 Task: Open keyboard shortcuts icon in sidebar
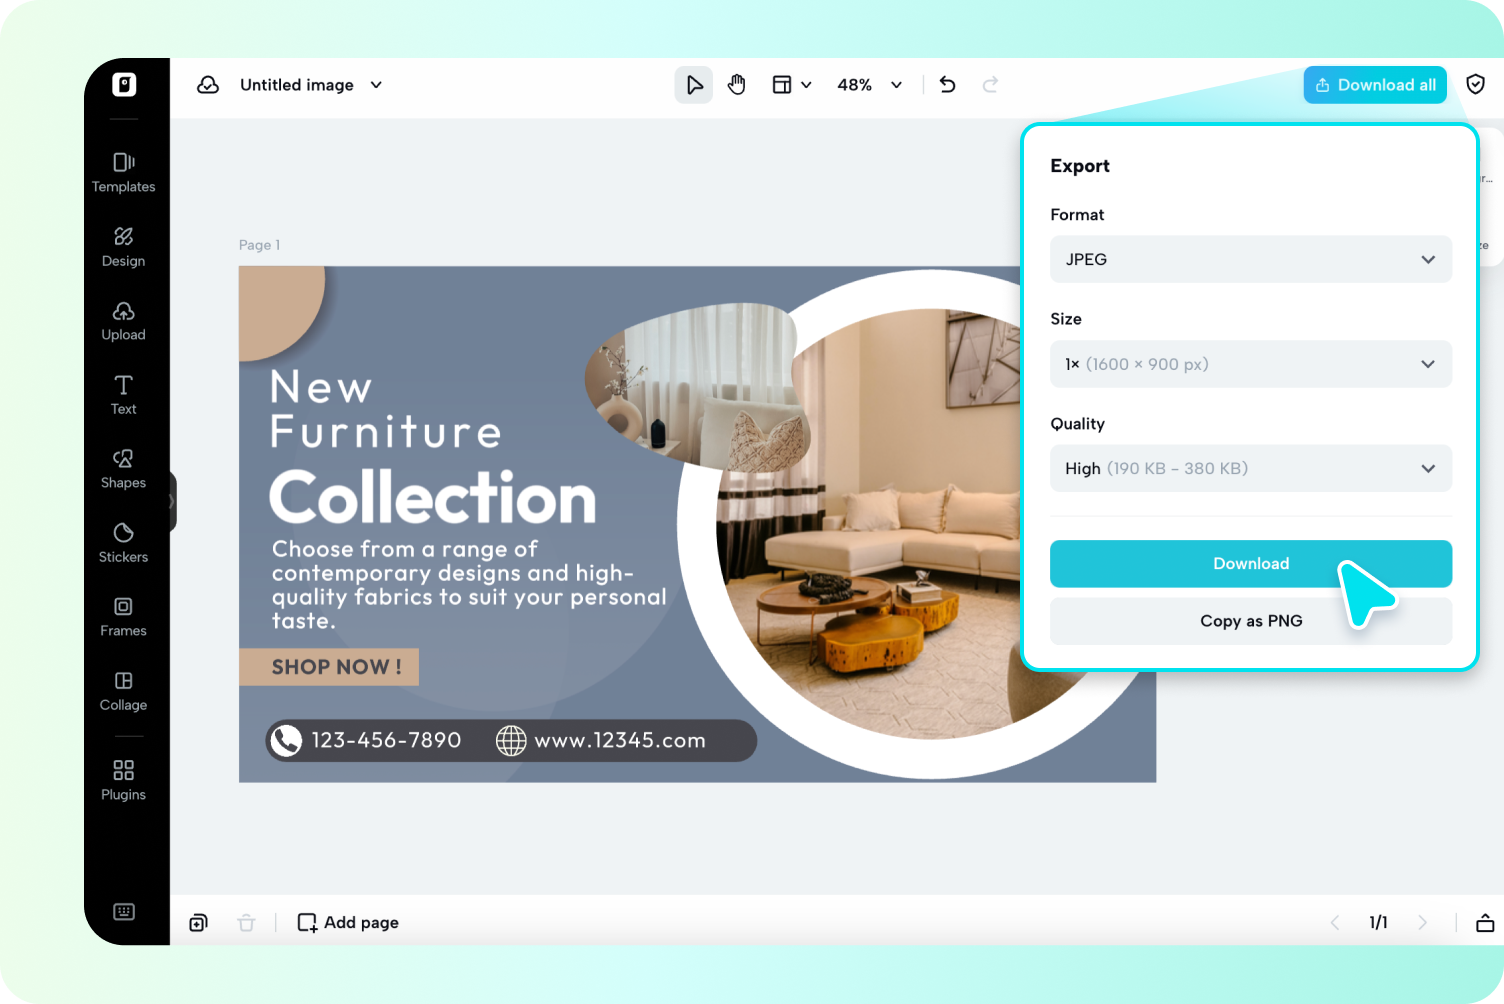(124, 911)
